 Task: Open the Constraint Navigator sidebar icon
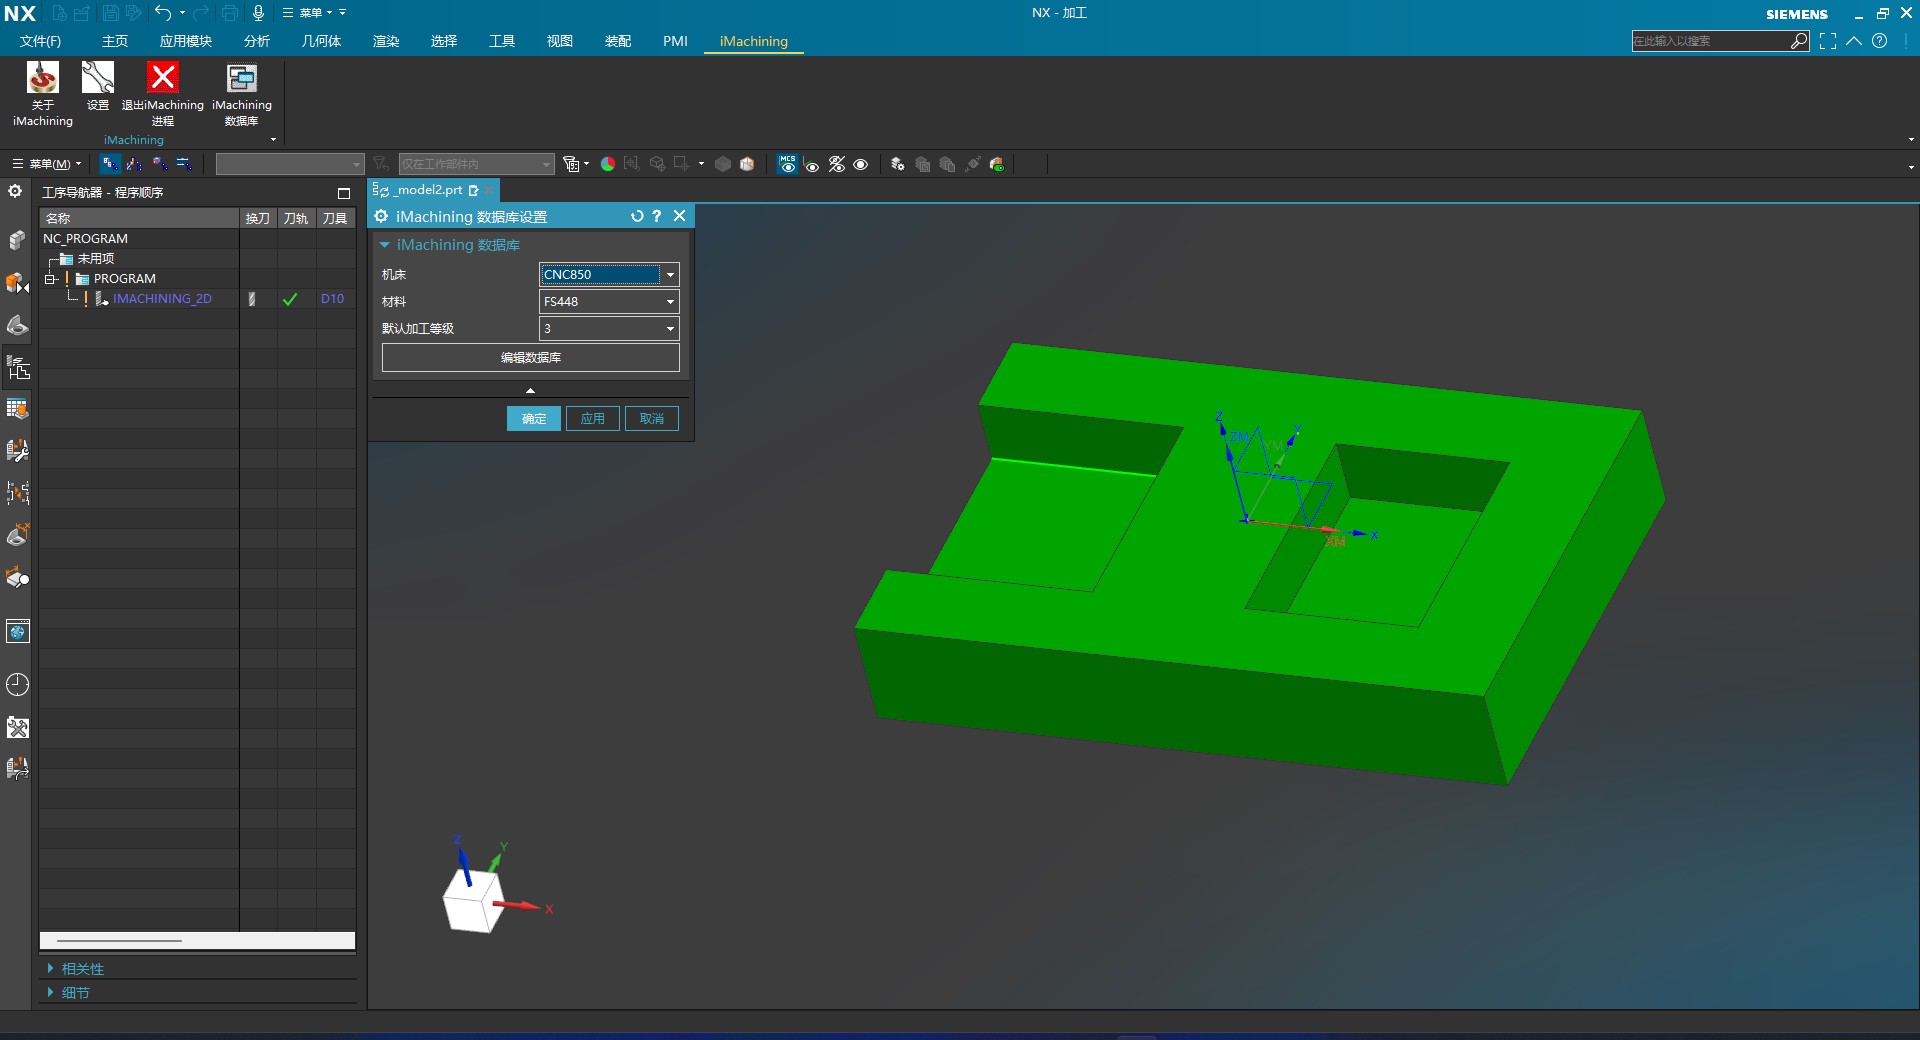coord(17,283)
